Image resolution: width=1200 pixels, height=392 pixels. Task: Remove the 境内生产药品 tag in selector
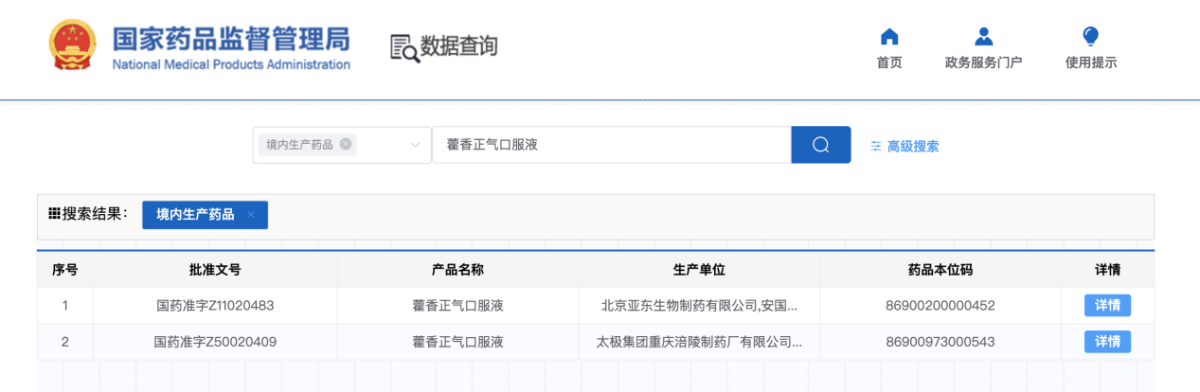(346, 144)
